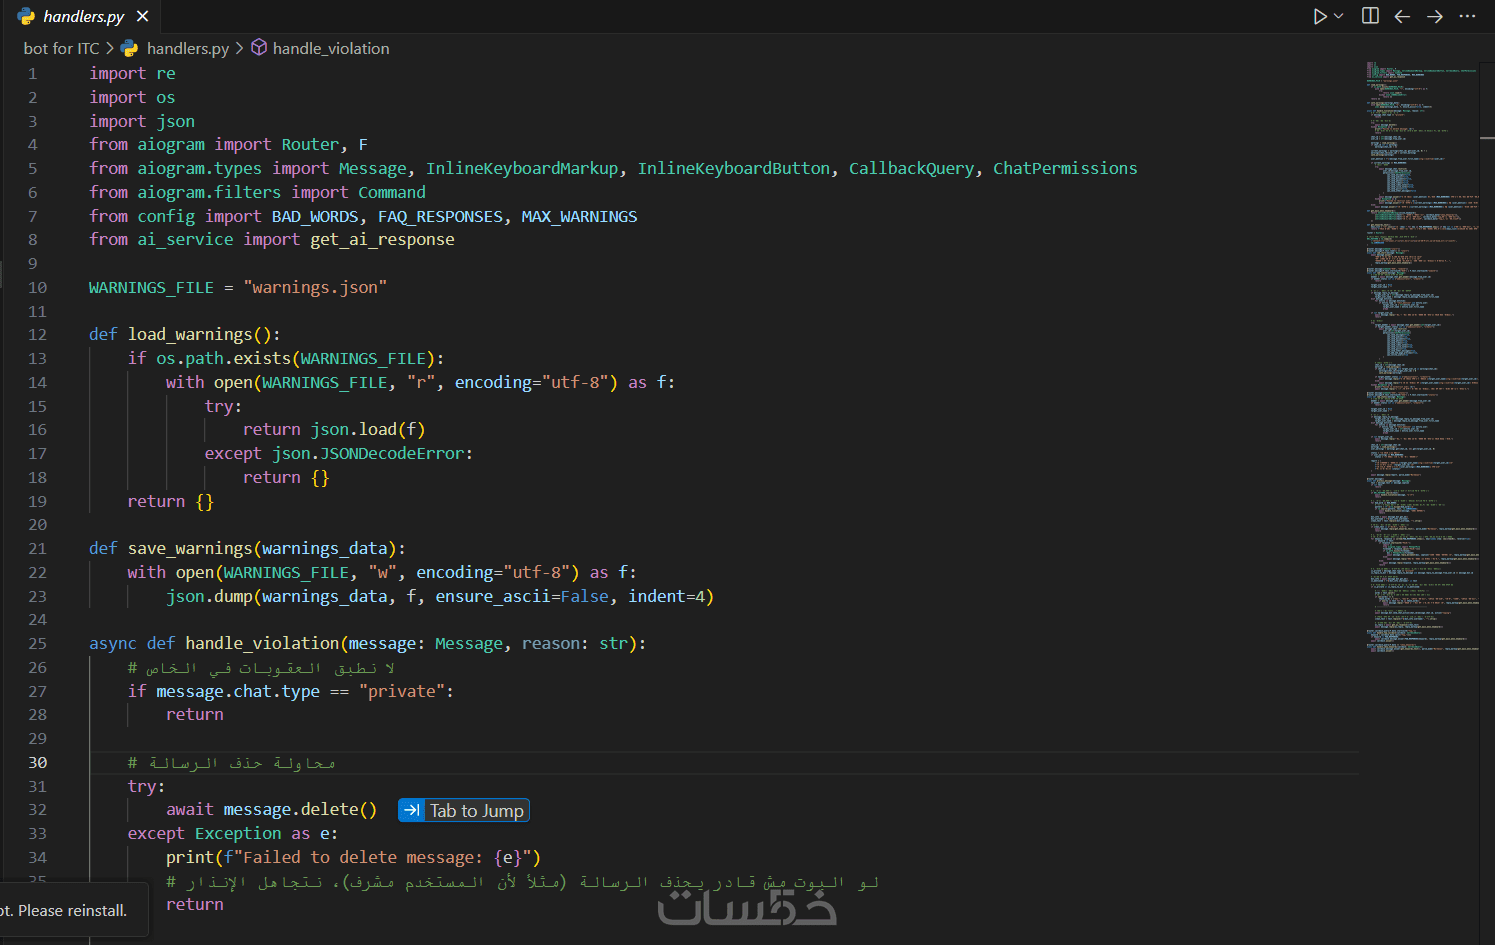Navigate forward with right arrow
Viewport: 1495px width, 945px height.
coord(1435,16)
